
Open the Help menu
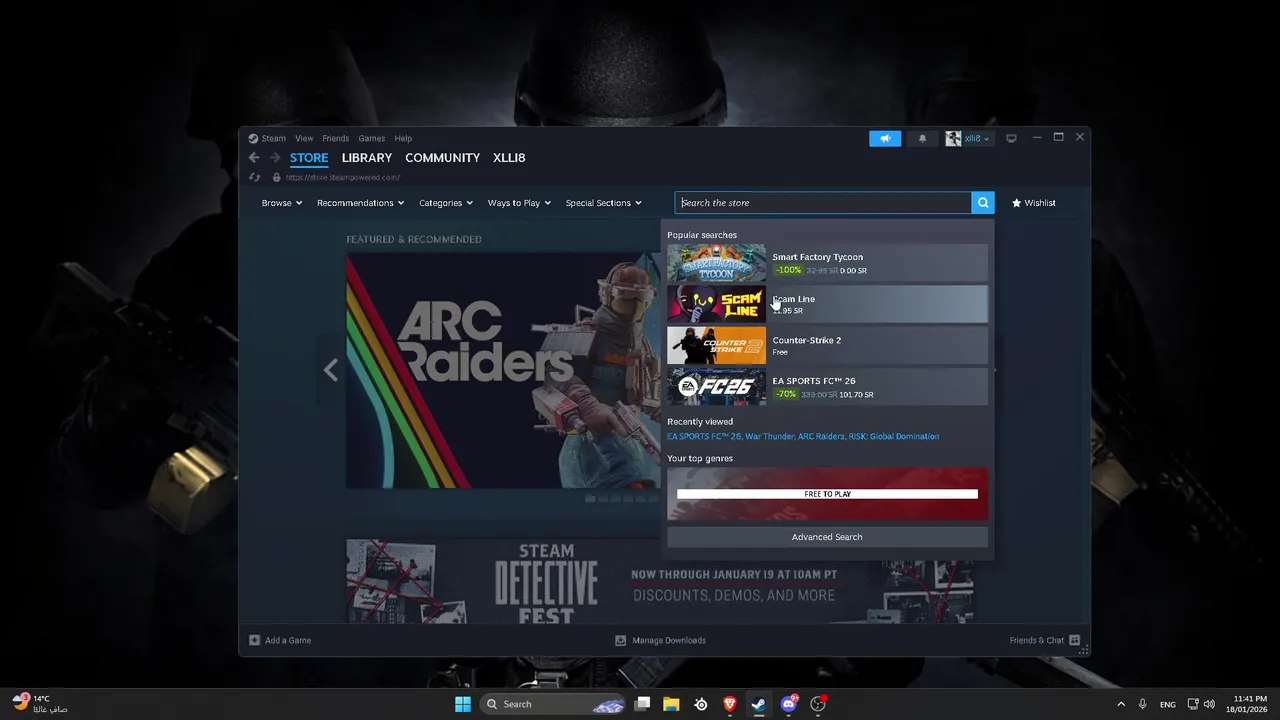click(x=403, y=139)
